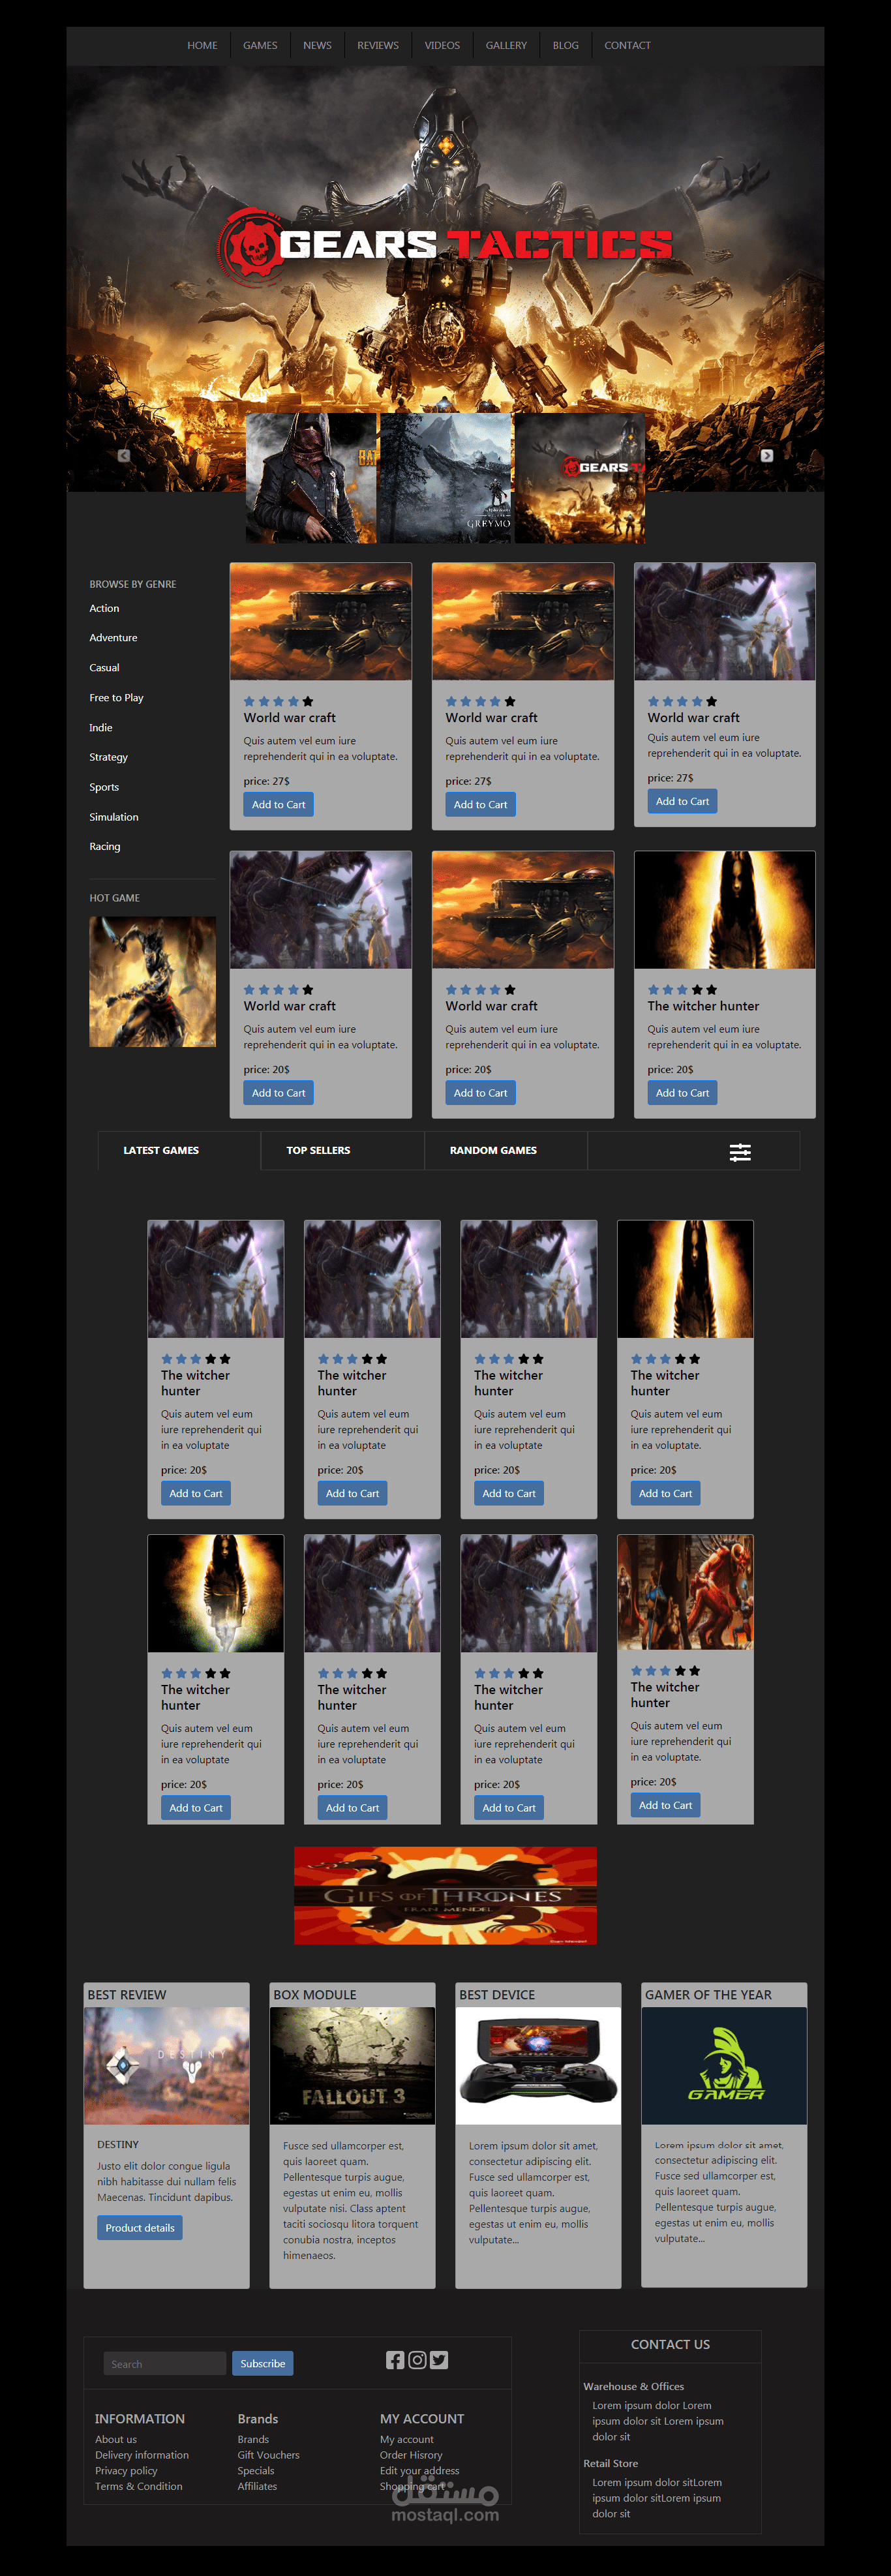
Task: Open the Order Hisrory link
Action: (411, 2455)
